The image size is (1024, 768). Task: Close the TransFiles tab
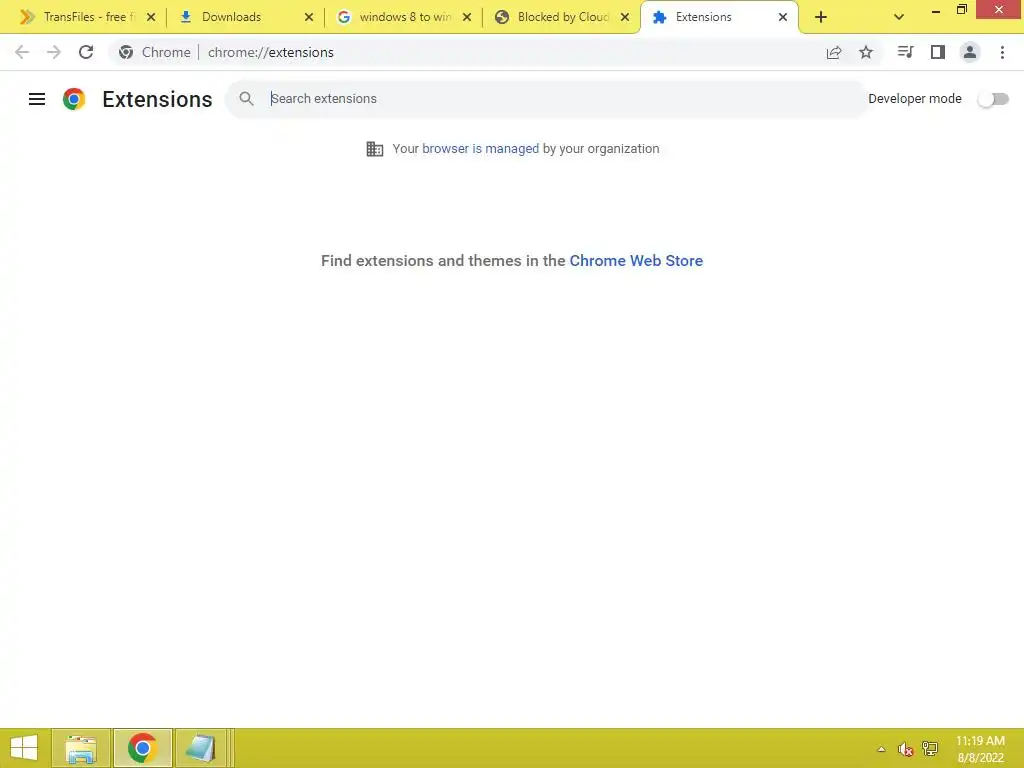tap(151, 17)
